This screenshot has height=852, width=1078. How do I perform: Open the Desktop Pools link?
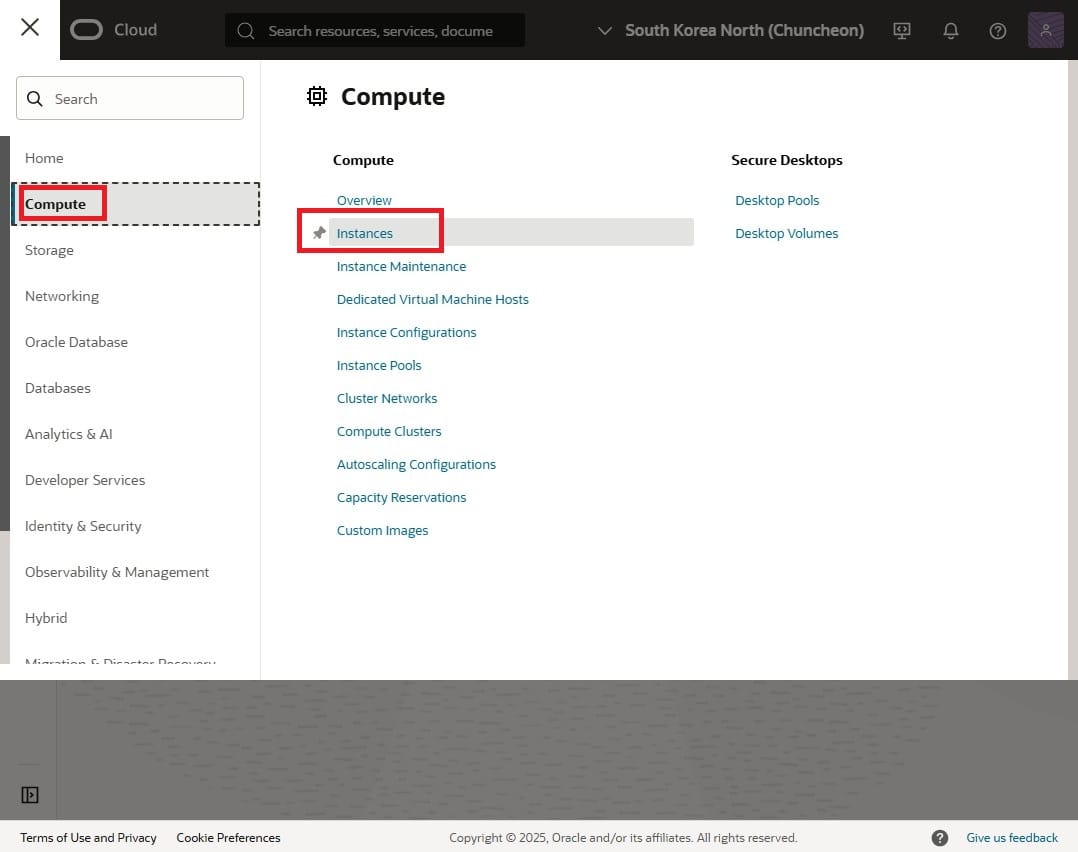(x=777, y=200)
